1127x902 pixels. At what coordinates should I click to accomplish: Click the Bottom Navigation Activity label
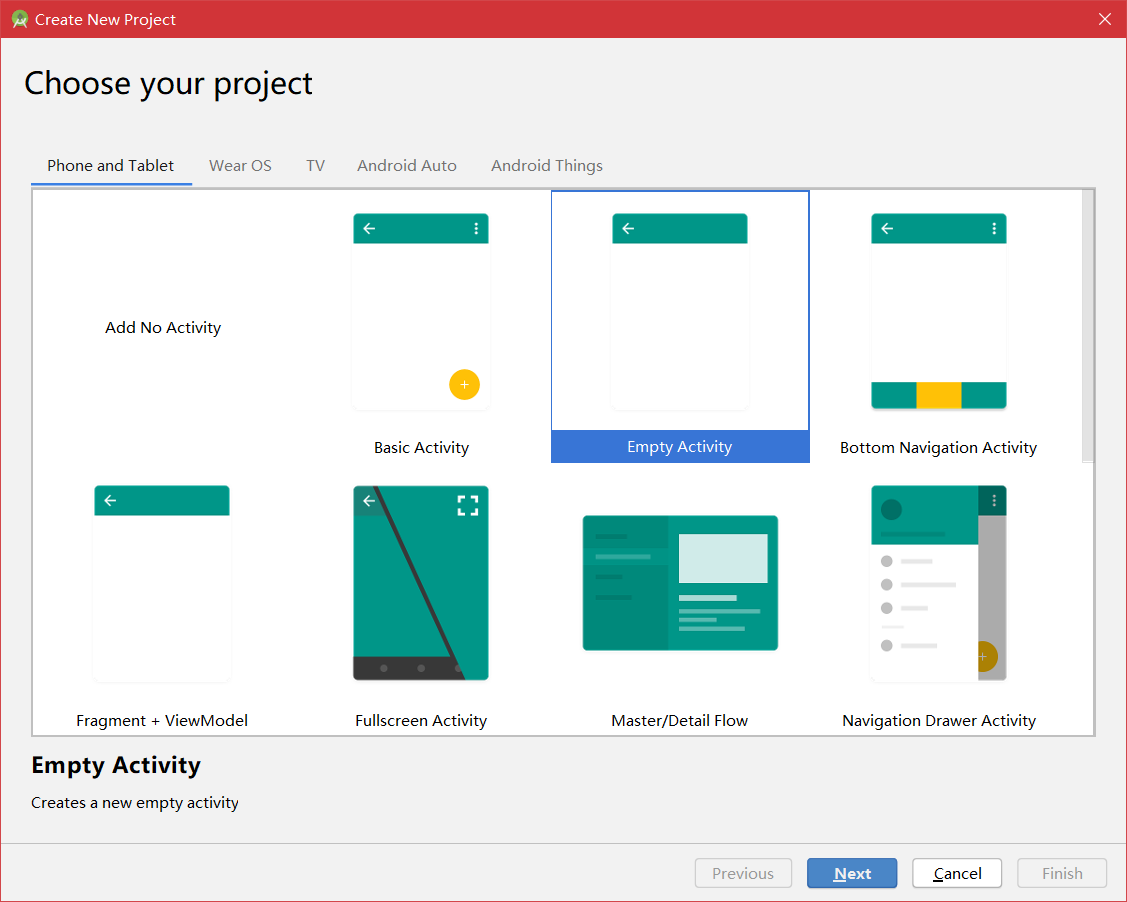click(938, 448)
